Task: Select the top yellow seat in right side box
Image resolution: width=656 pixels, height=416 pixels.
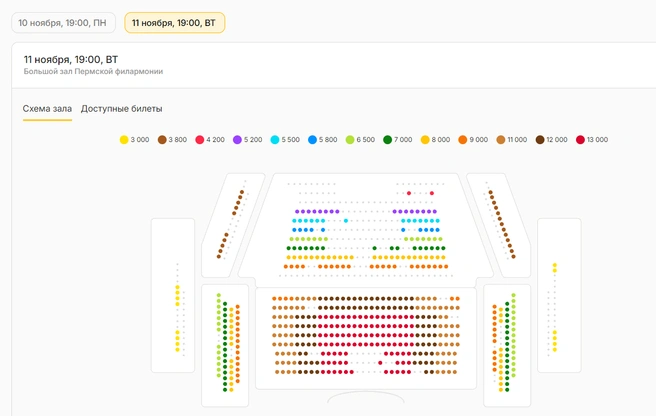Action: (x=555, y=265)
